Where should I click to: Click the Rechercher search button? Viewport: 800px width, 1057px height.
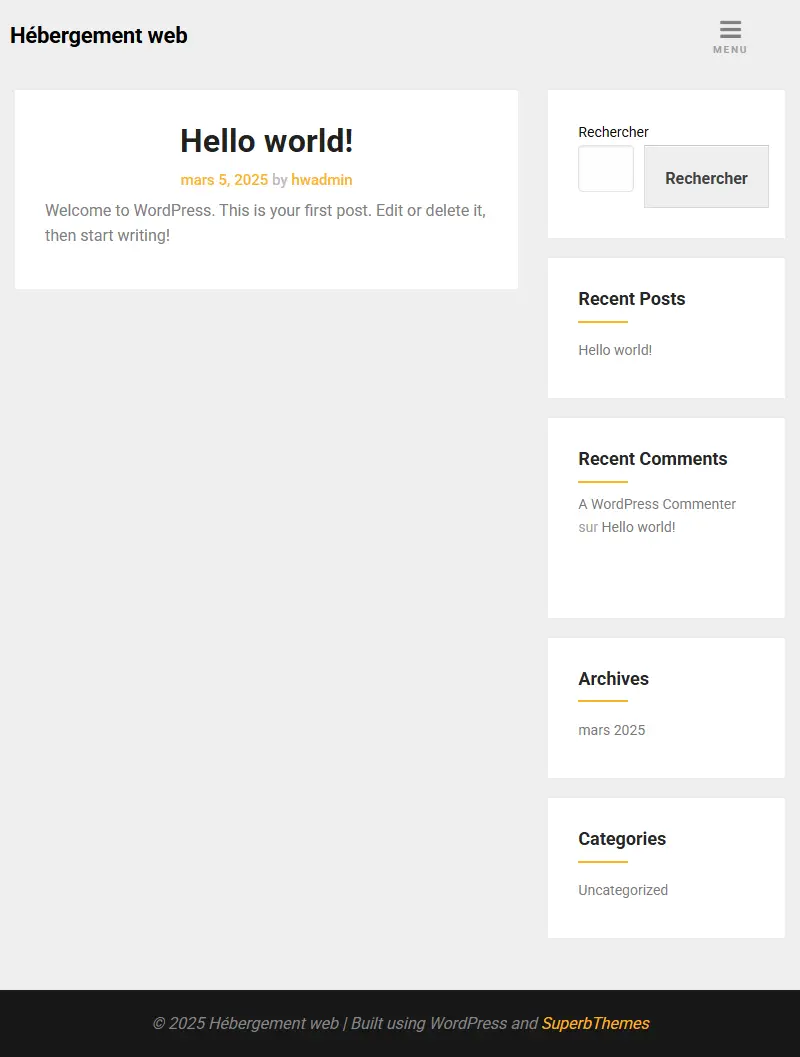[706, 177]
